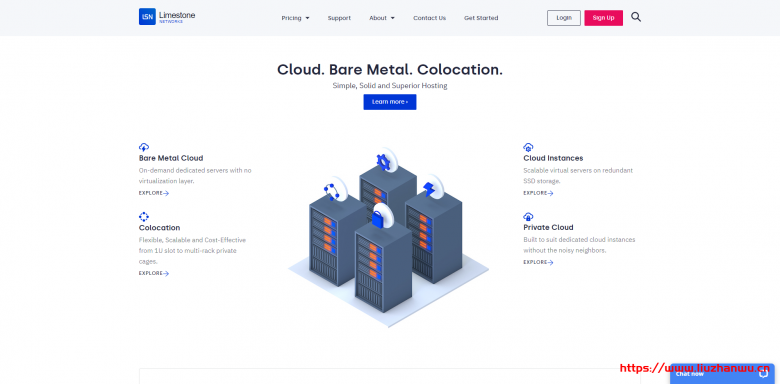Screen dimensions: 780x384
Task: Go to Get Started
Action: (x=481, y=18)
